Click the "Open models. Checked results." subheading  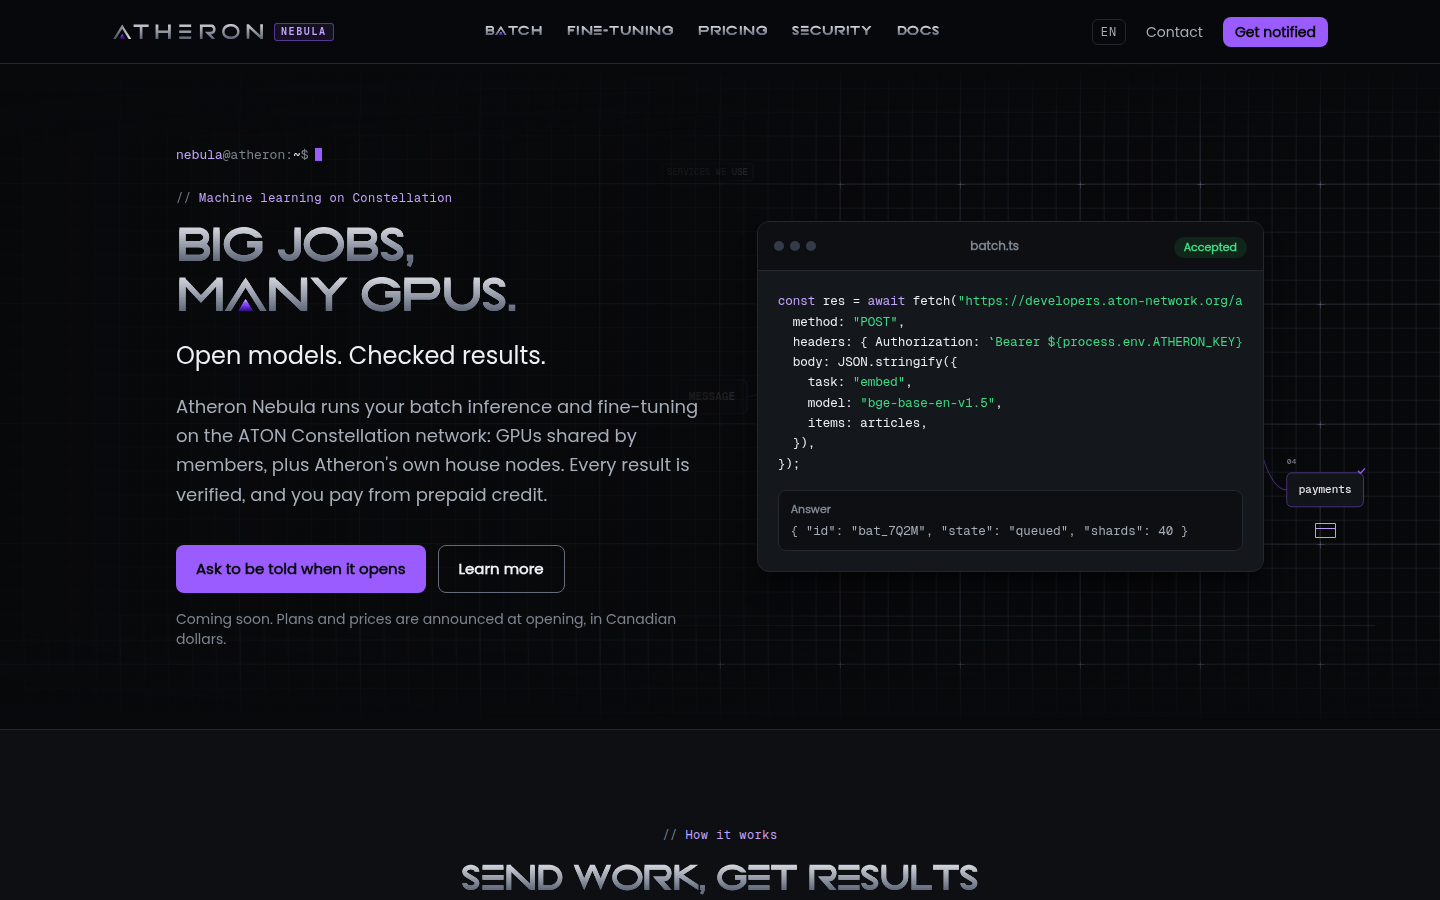coord(361,355)
